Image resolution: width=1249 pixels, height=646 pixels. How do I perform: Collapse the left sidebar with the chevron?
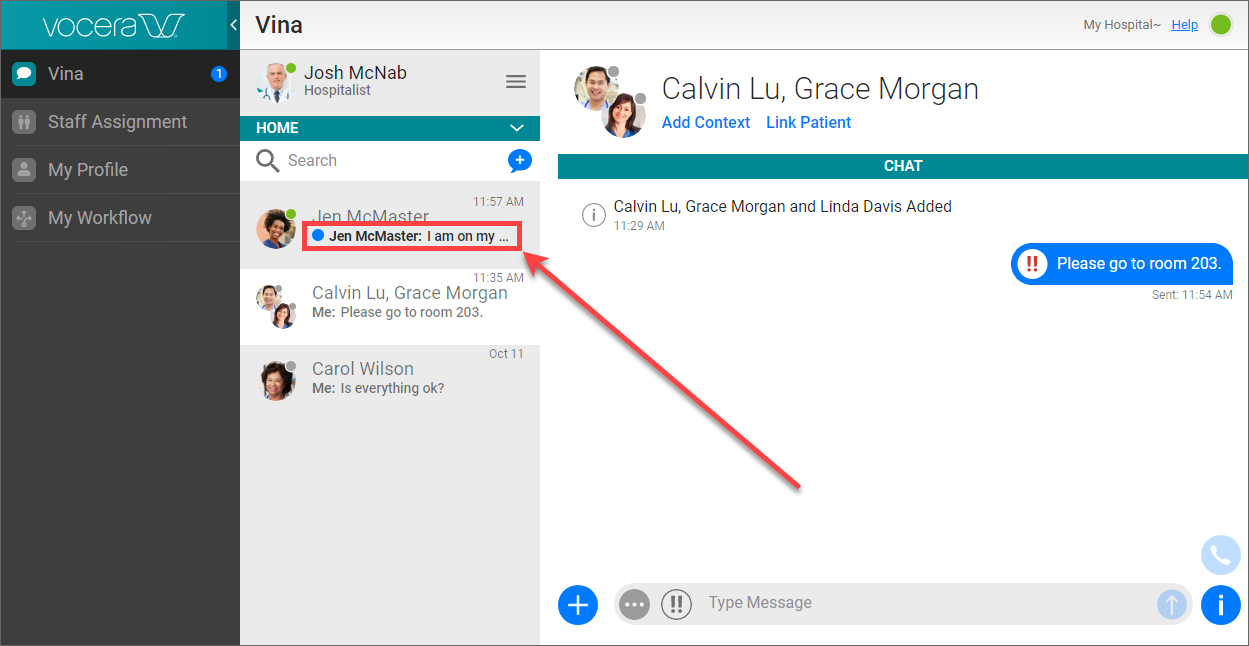pyautogui.click(x=233, y=25)
